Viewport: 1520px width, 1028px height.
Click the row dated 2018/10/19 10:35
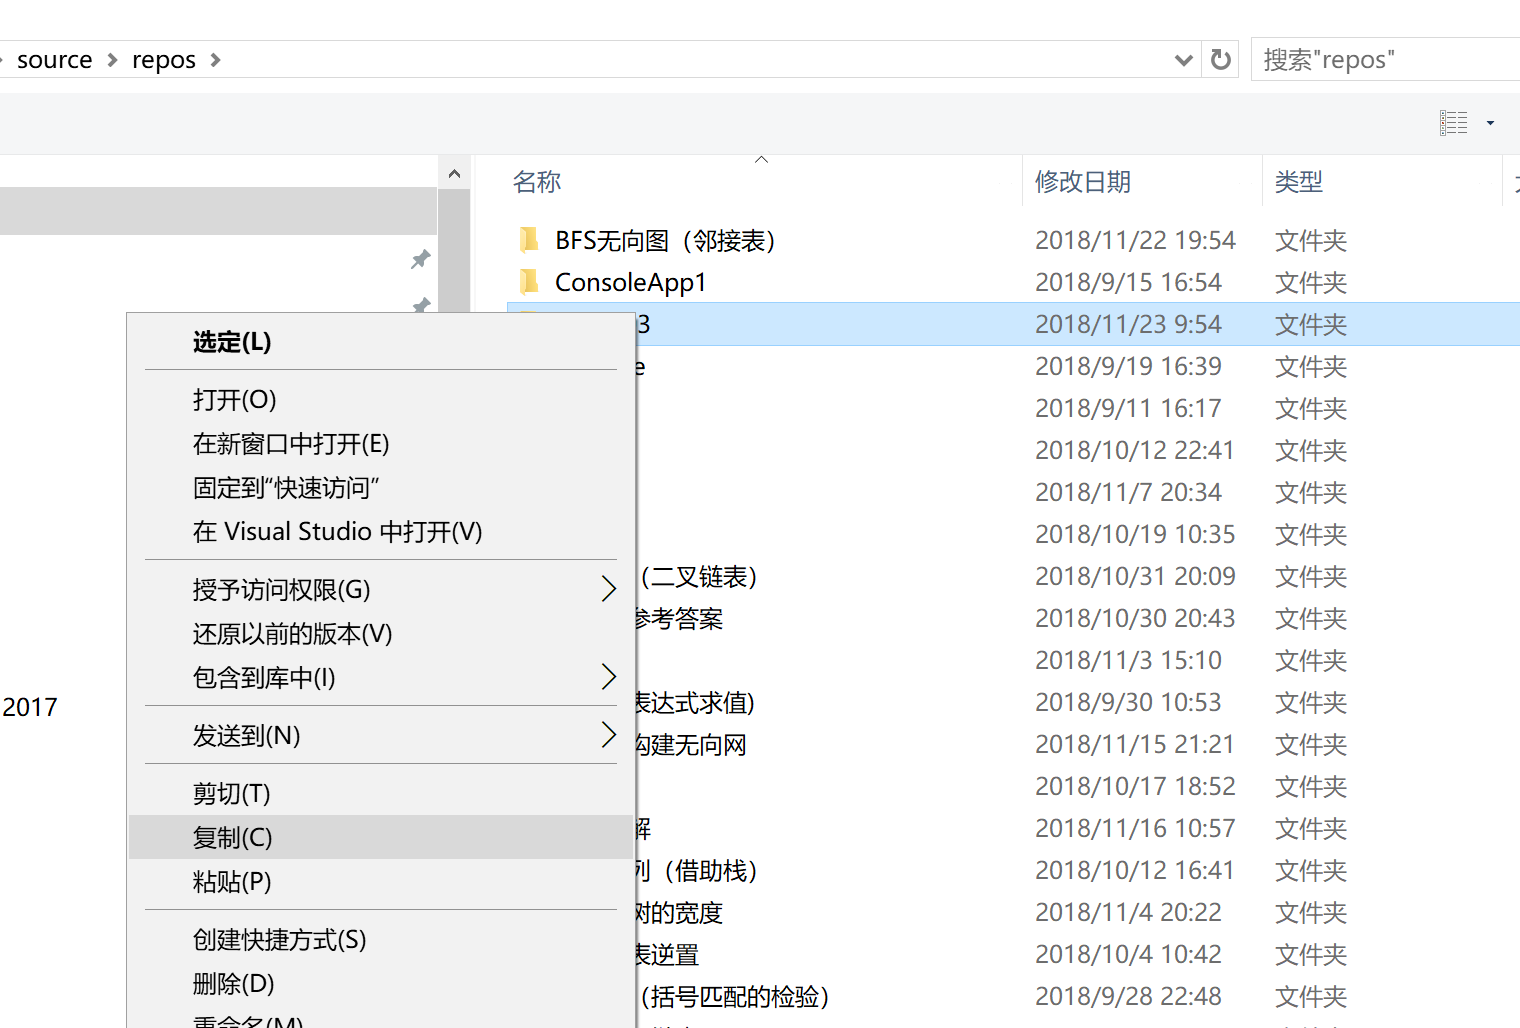(1077, 535)
